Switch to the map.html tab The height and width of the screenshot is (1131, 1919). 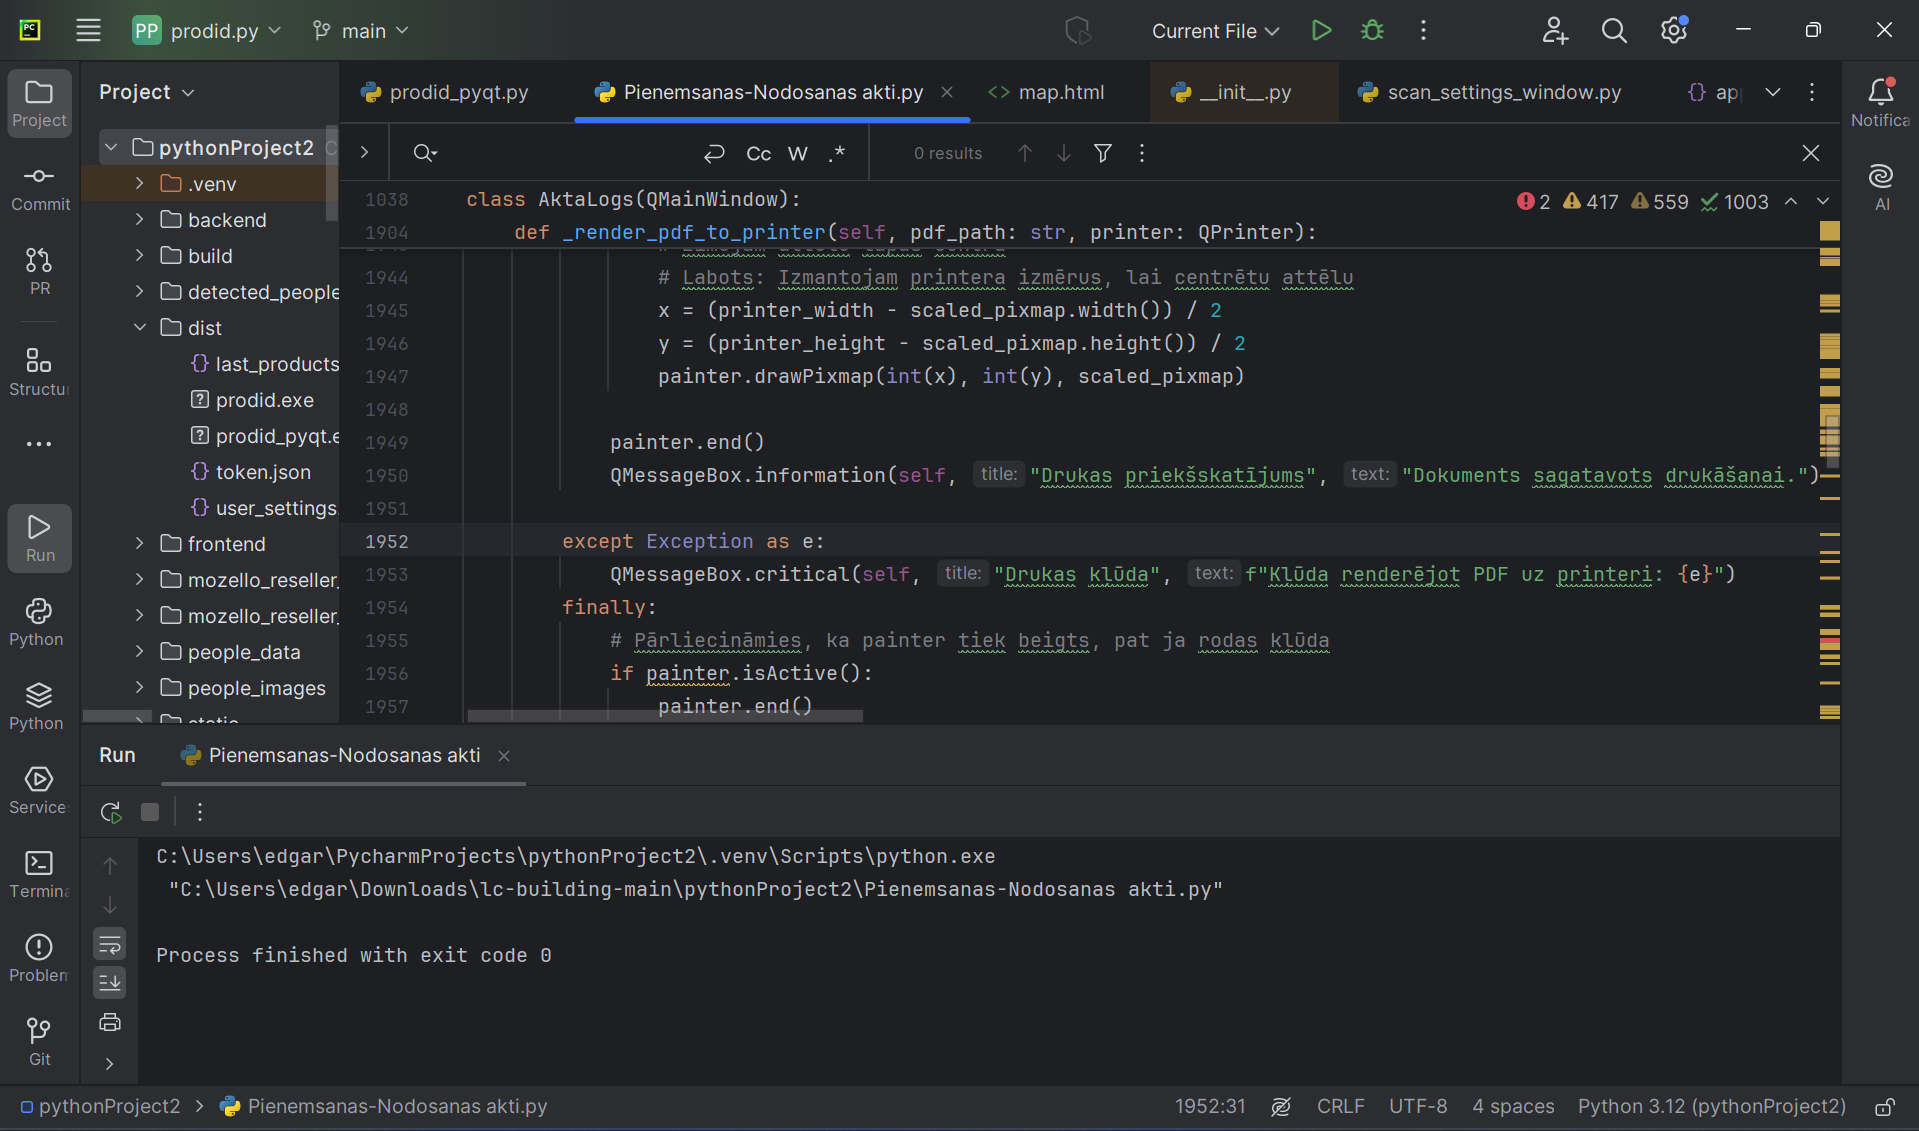coord(1046,92)
